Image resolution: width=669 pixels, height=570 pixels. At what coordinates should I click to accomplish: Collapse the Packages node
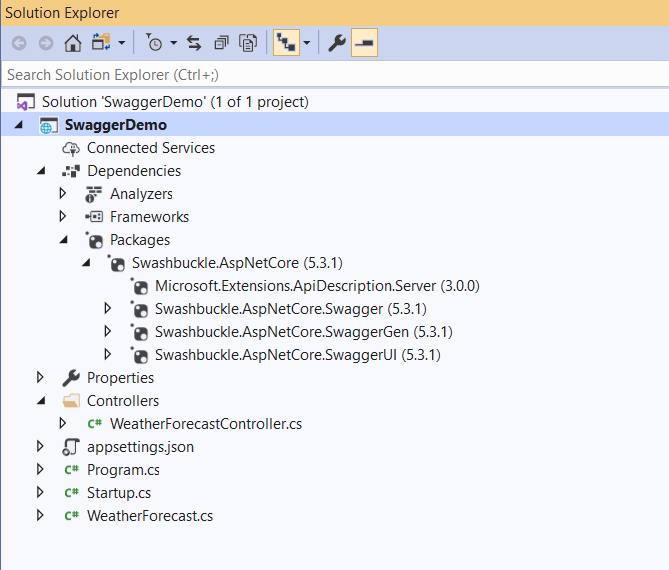point(64,240)
